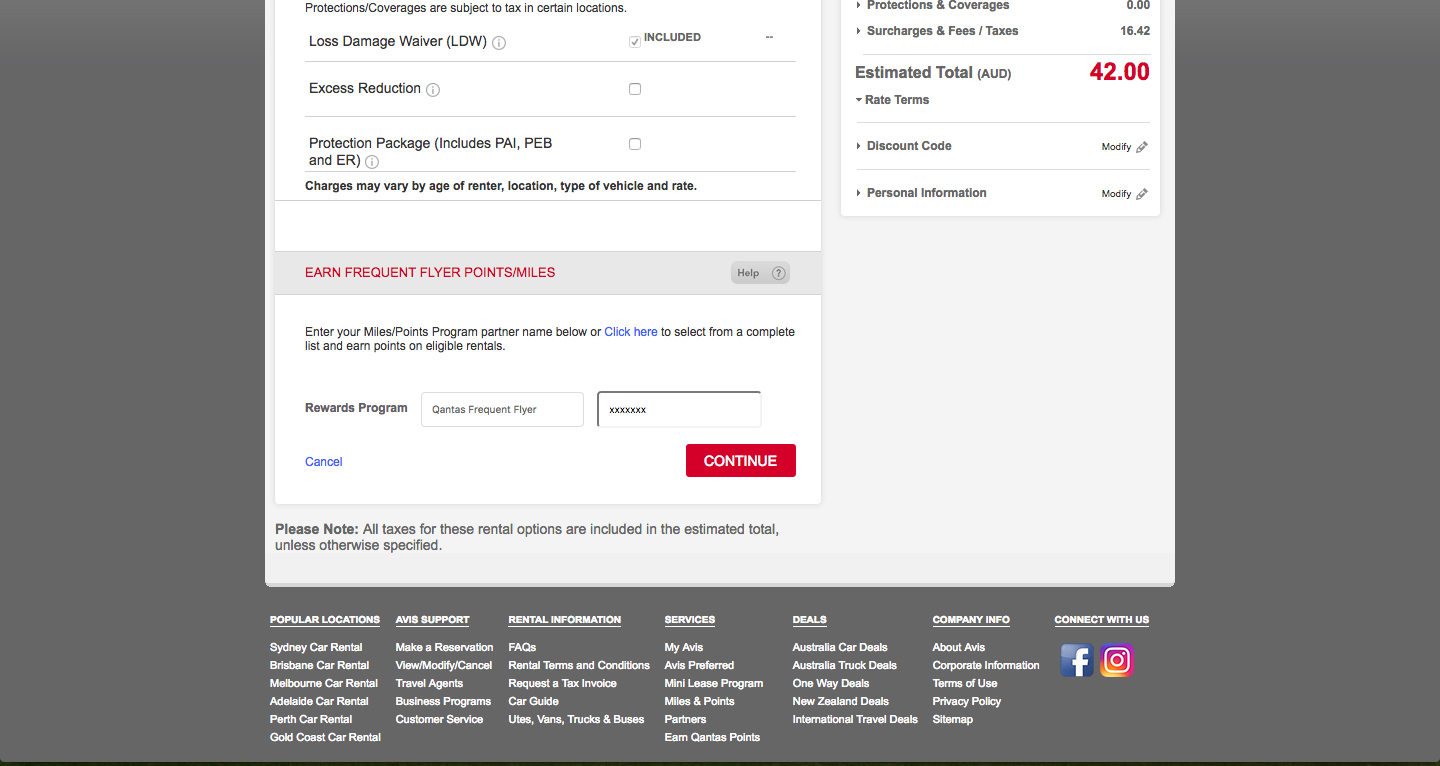The height and width of the screenshot is (766, 1440).
Task: Open Rental Terms and Conditions link
Action: 579,665
